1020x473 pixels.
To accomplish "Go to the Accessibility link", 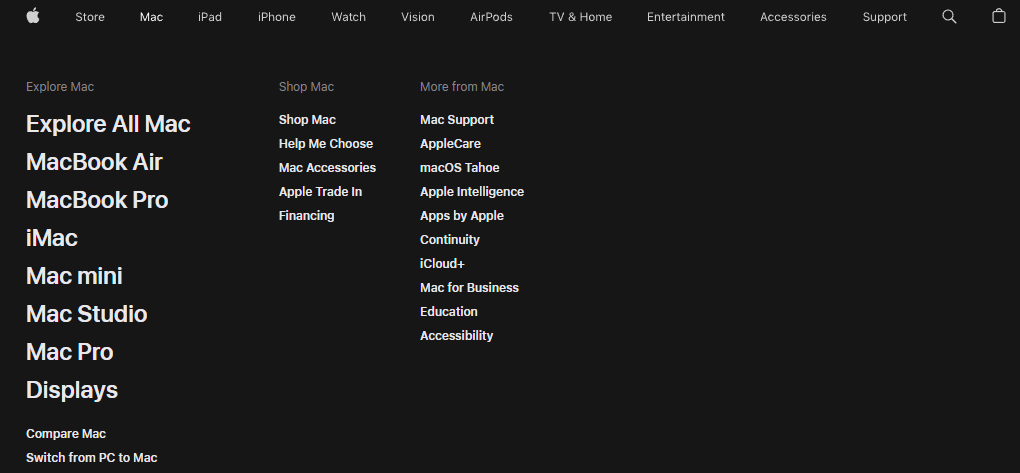I will tap(457, 336).
